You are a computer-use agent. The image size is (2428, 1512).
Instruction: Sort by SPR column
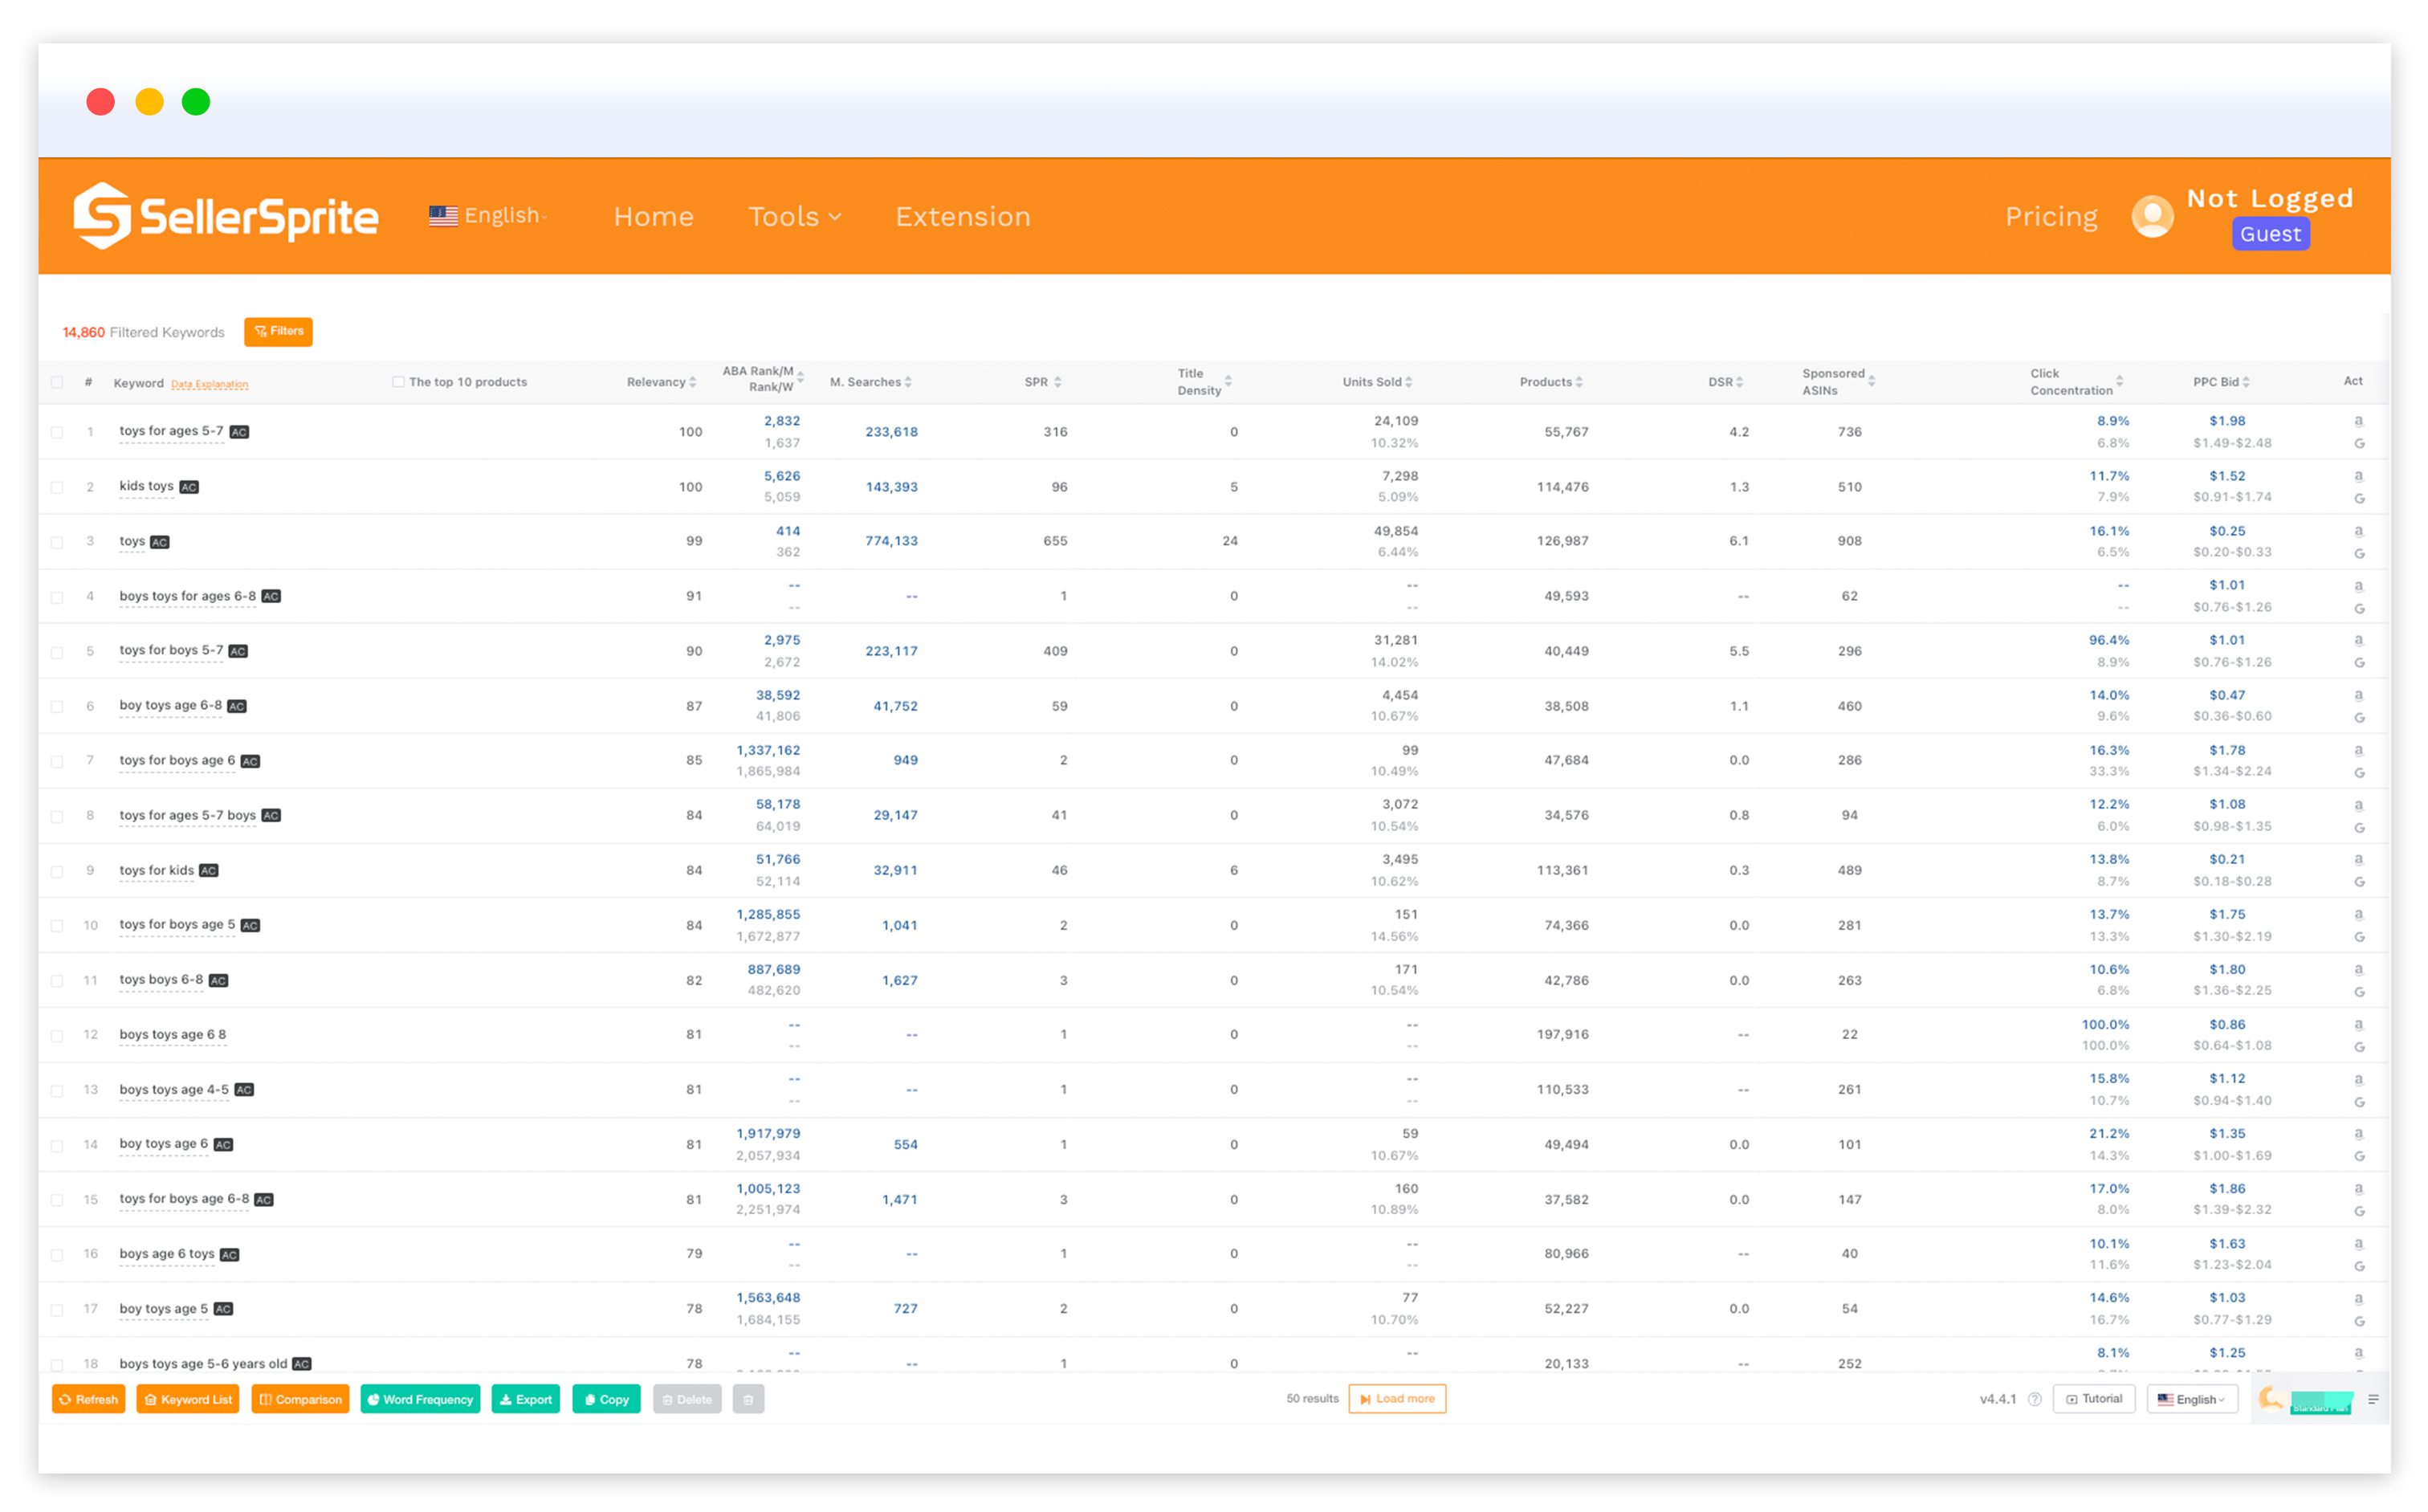(1042, 382)
